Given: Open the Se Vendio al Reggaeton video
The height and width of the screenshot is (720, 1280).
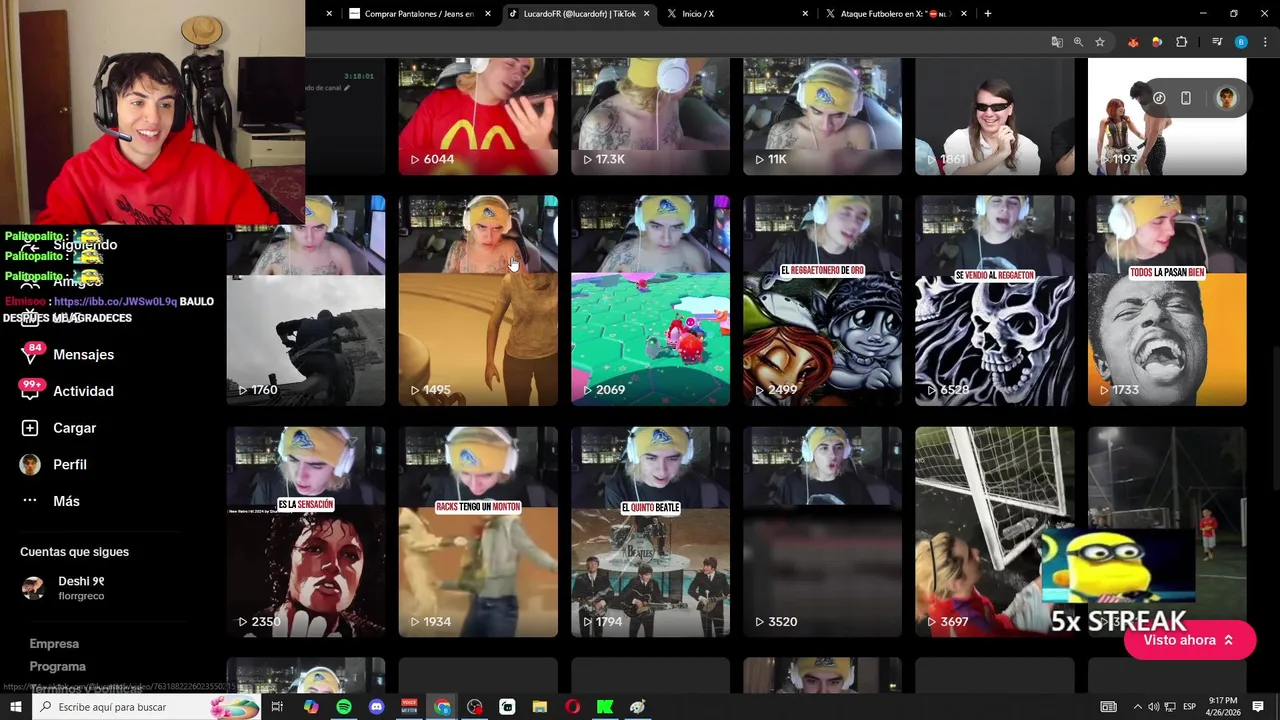Looking at the screenshot, I should (x=995, y=300).
